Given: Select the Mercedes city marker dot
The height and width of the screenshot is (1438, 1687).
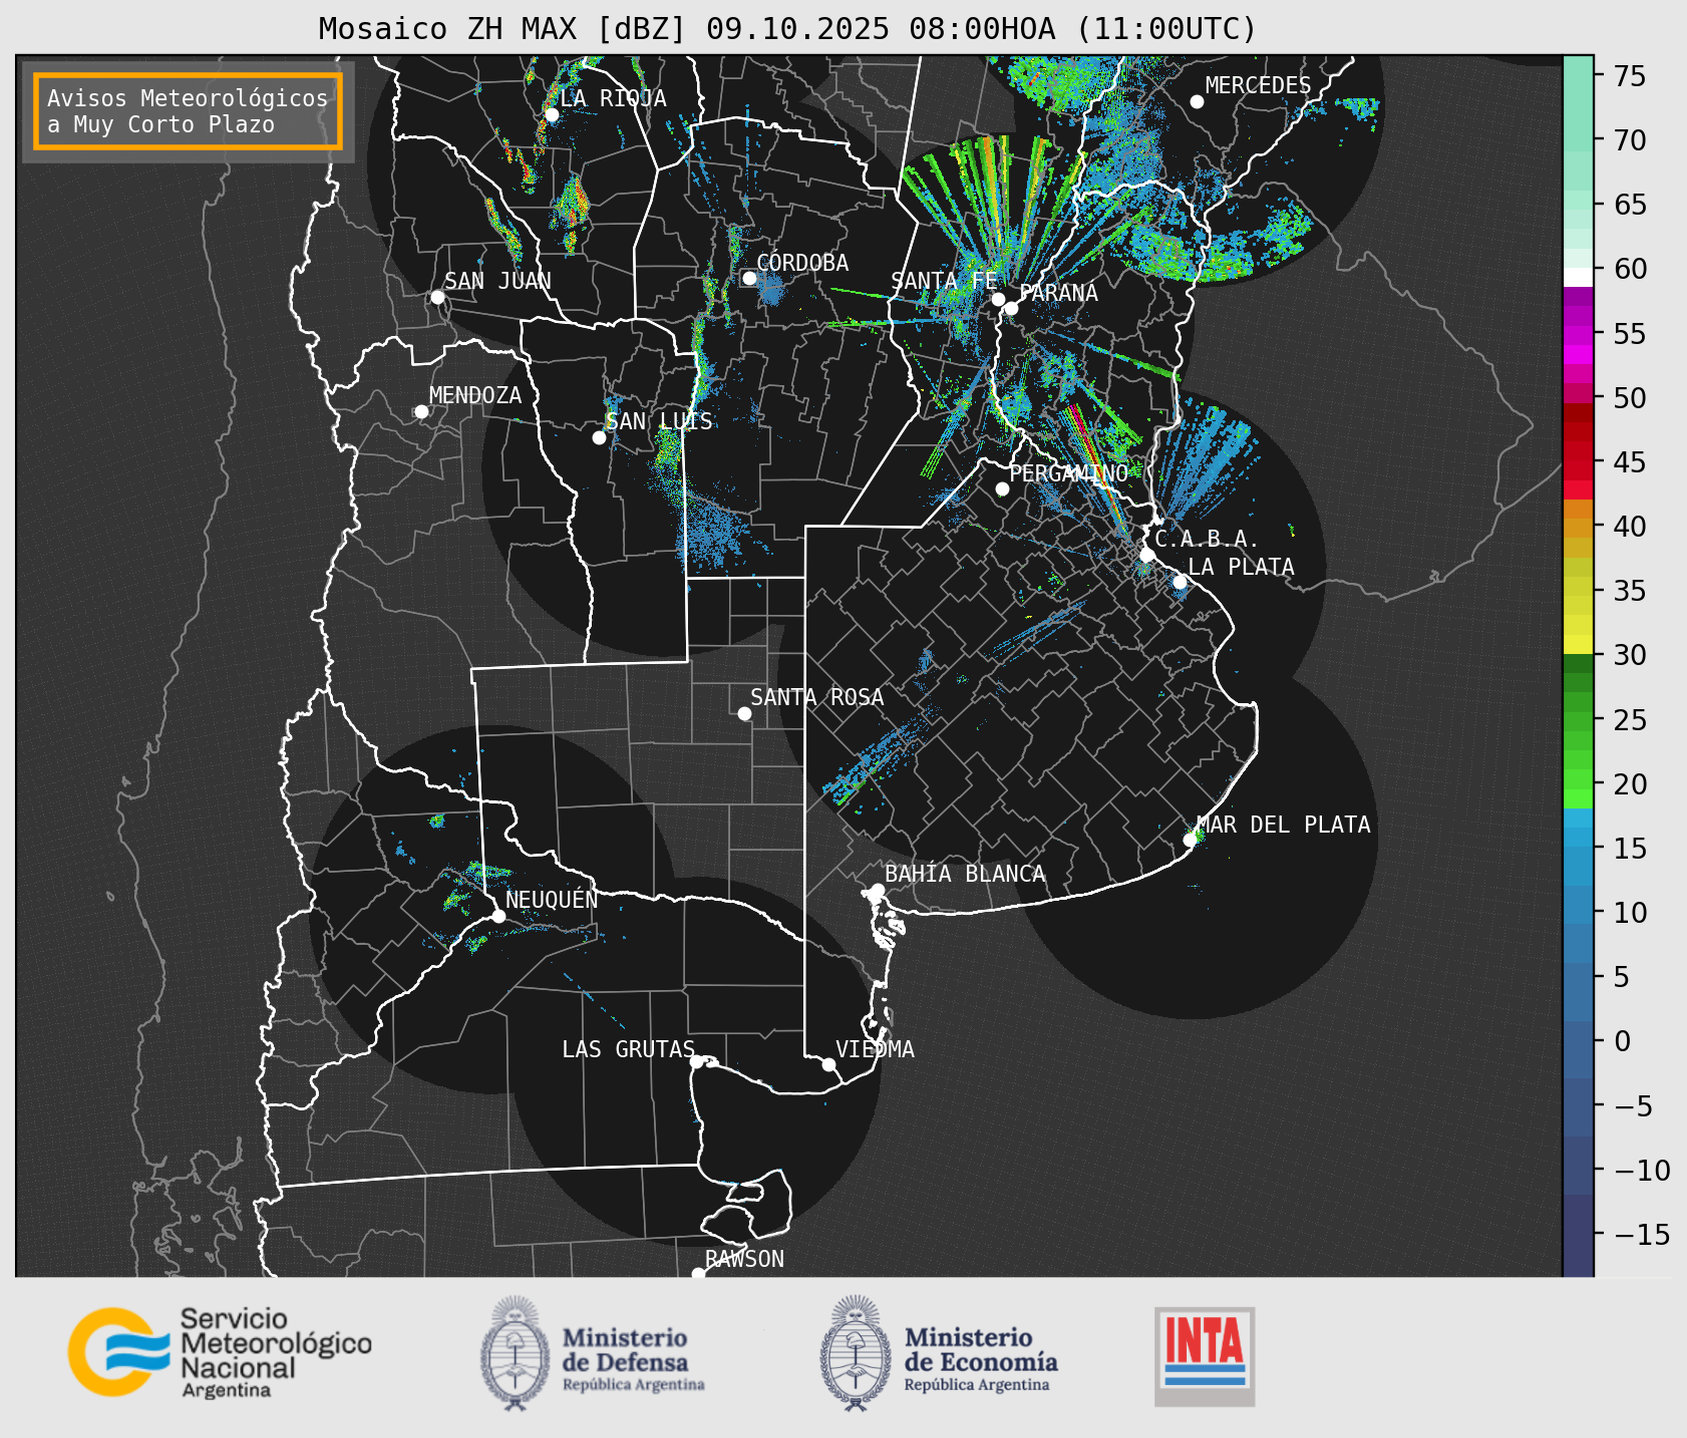Looking at the screenshot, I should coord(1196,102).
